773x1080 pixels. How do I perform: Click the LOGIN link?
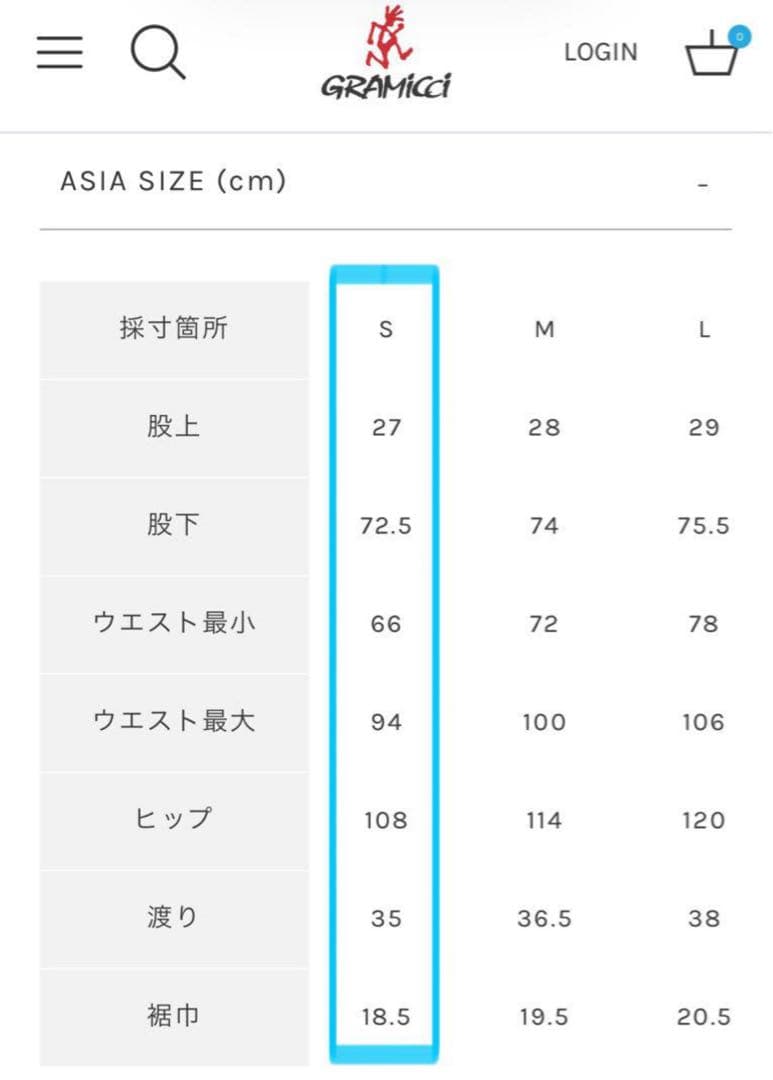point(600,52)
